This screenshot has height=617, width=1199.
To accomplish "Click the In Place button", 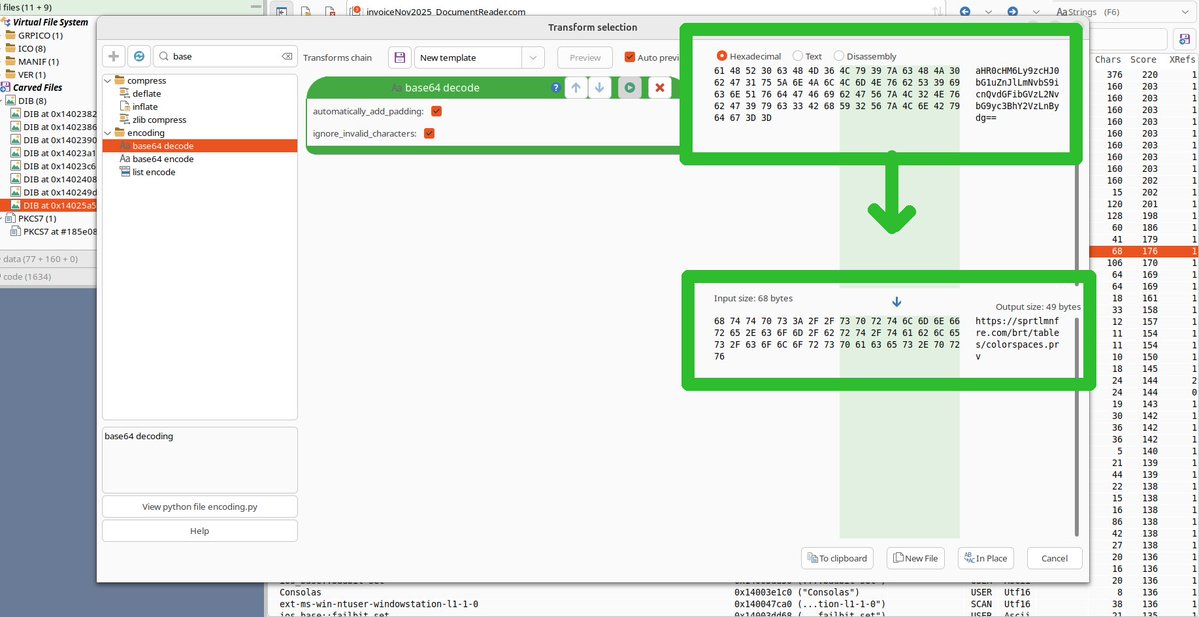I will pos(986,558).
